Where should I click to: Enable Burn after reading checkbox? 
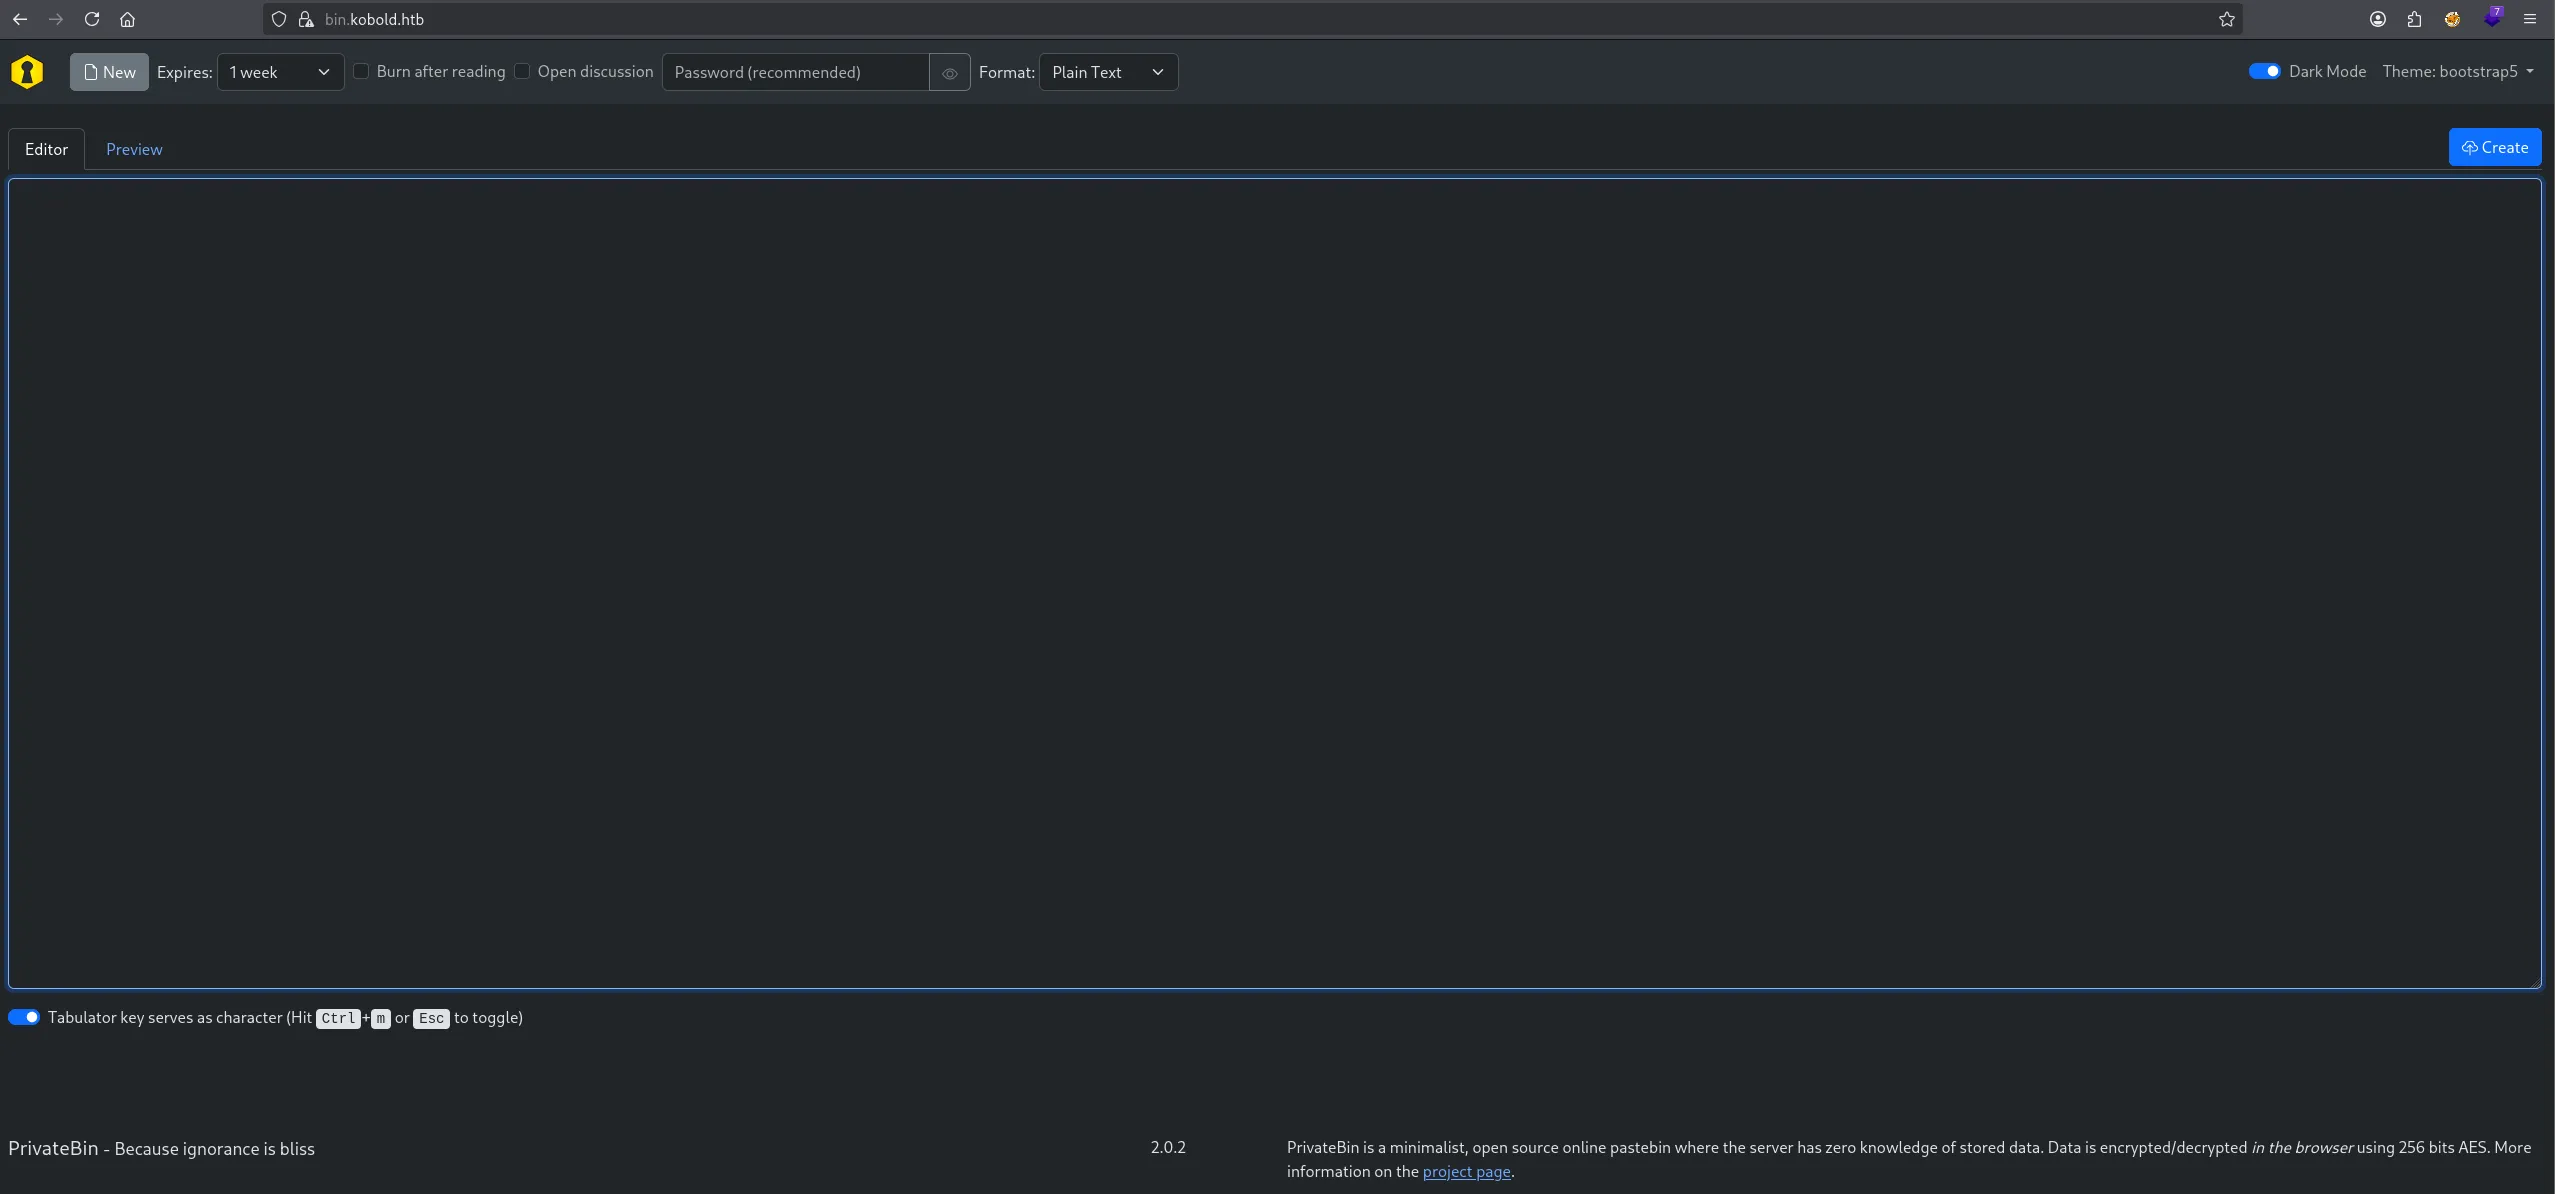(x=362, y=71)
